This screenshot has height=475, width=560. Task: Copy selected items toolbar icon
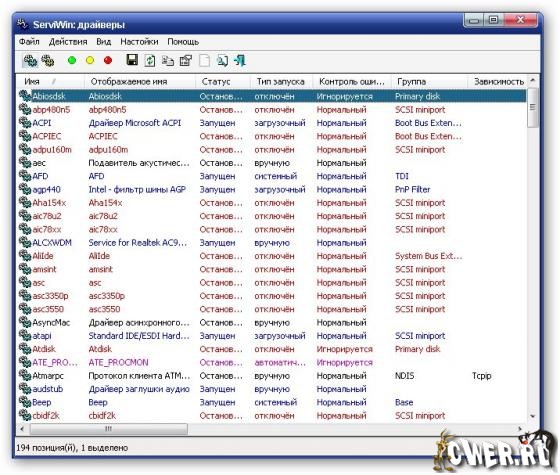[x=168, y=61]
